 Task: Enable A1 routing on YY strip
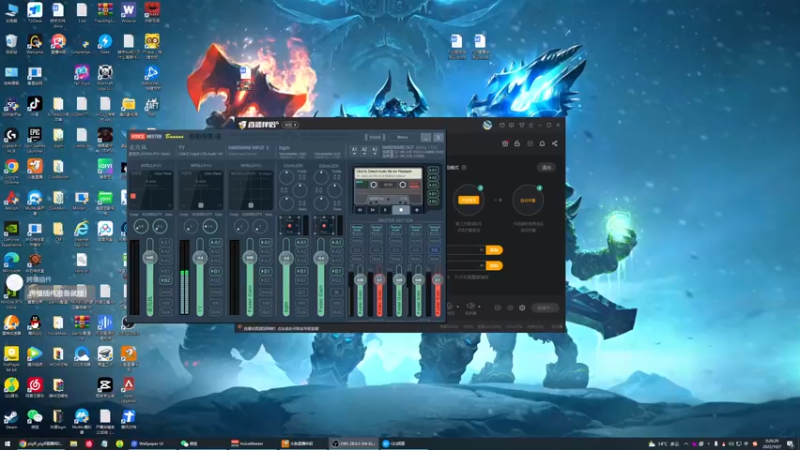(x=216, y=242)
